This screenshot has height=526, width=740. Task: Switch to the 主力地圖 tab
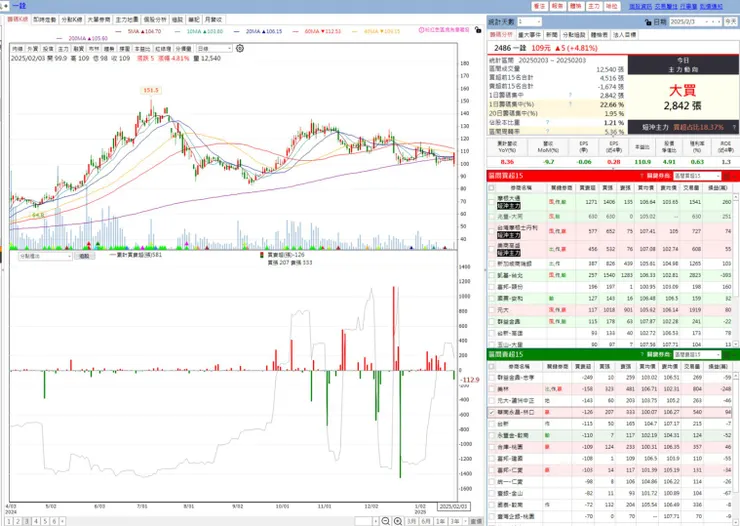click(x=127, y=19)
